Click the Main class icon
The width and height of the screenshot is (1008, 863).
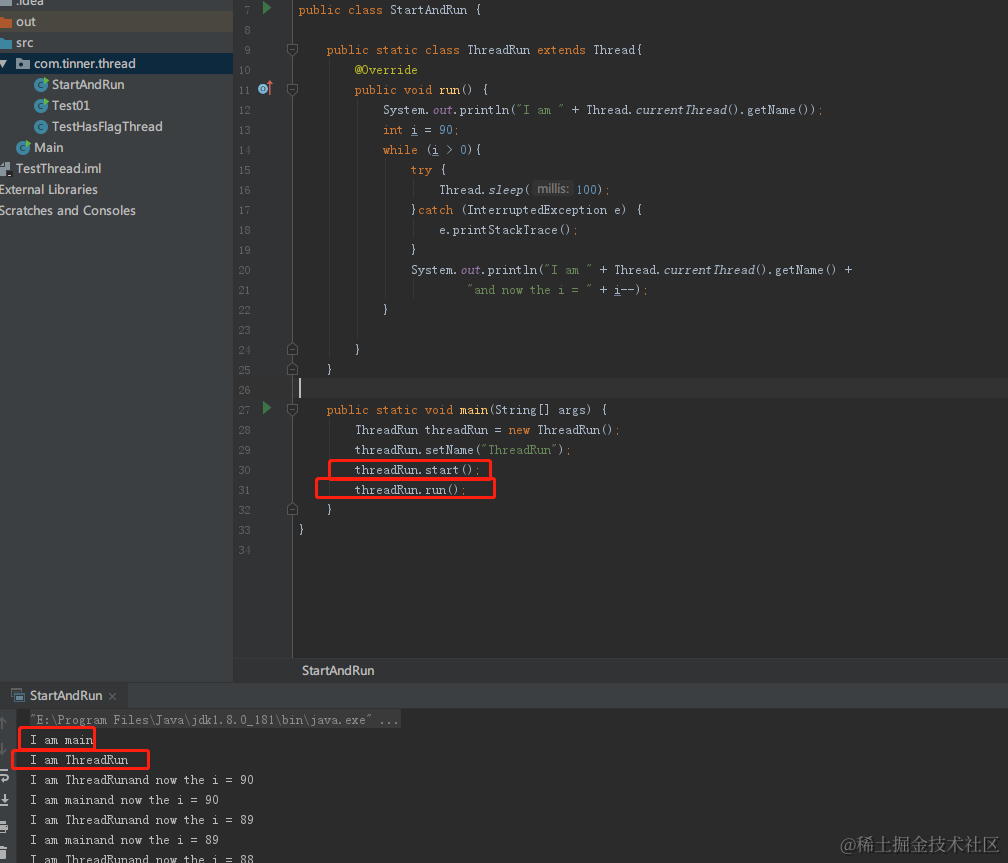pyautogui.click(x=23, y=148)
